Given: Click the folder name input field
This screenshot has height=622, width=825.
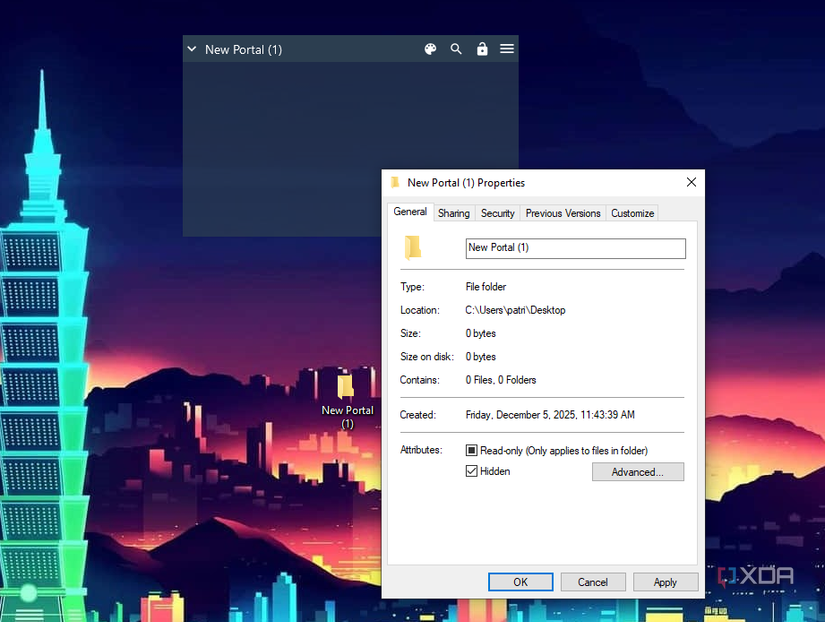Looking at the screenshot, I should click(x=575, y=248).
